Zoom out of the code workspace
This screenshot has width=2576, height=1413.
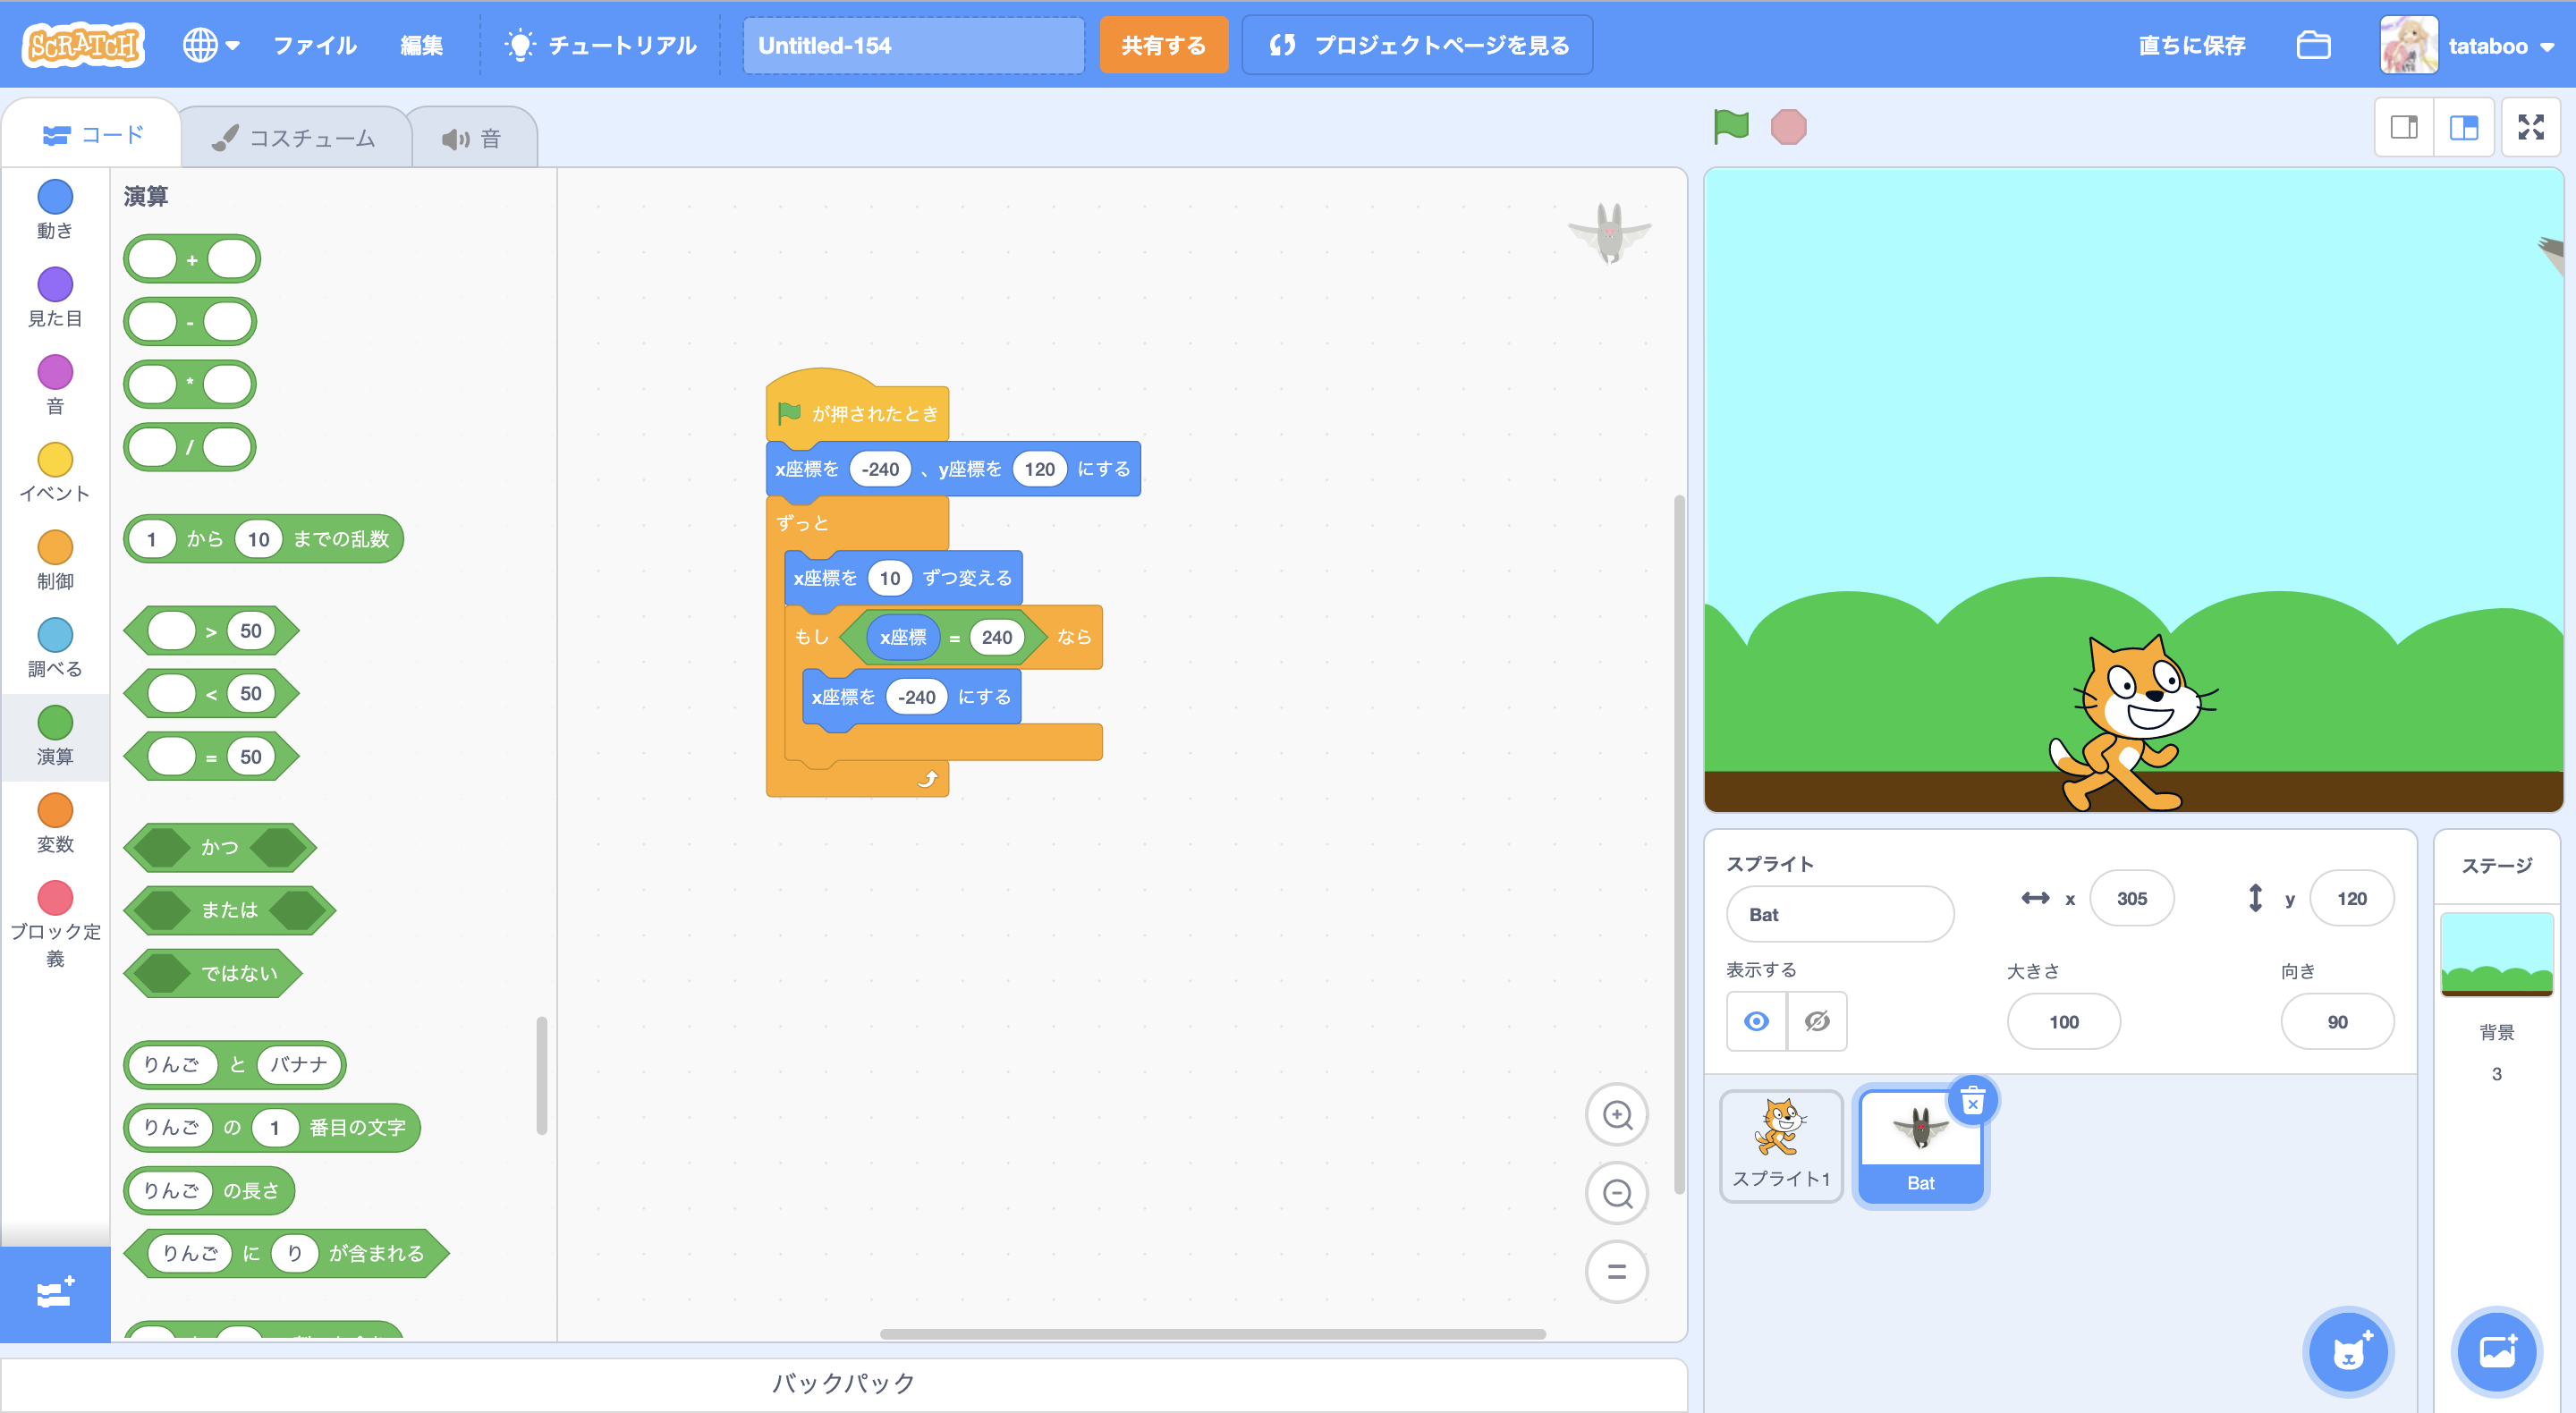pyautogui.click(x=1616, y=1193)
